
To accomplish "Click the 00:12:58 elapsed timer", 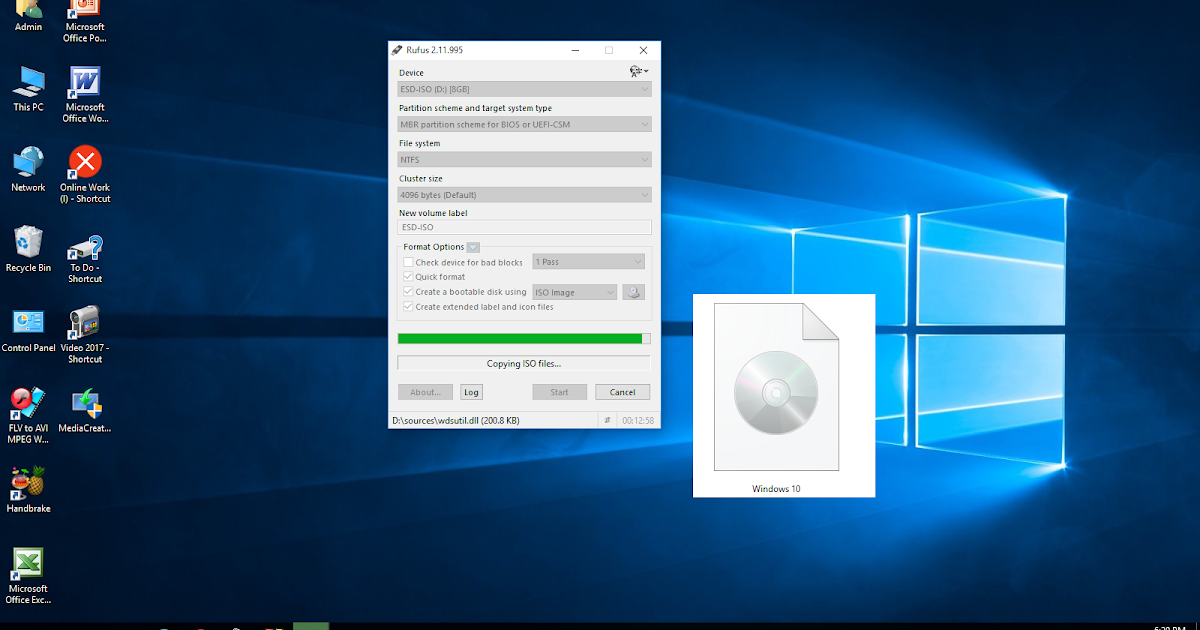I will pos(637,420).
